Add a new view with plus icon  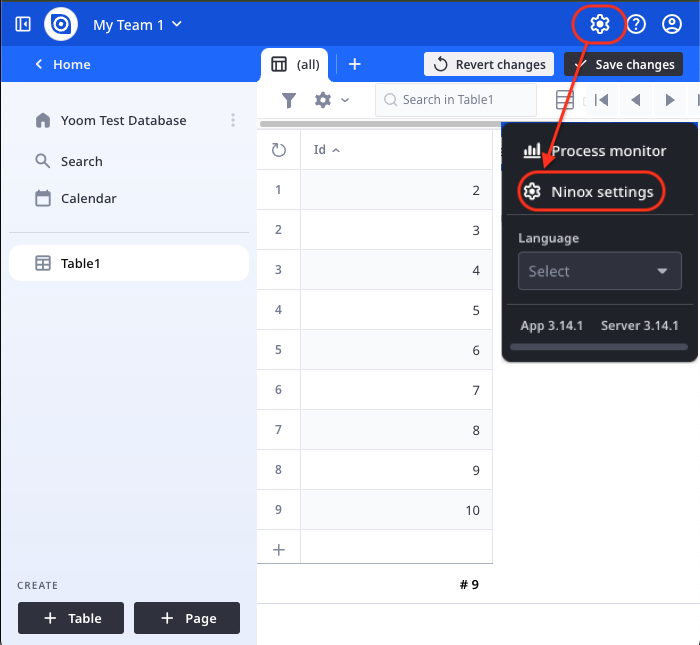pos(354,64)
